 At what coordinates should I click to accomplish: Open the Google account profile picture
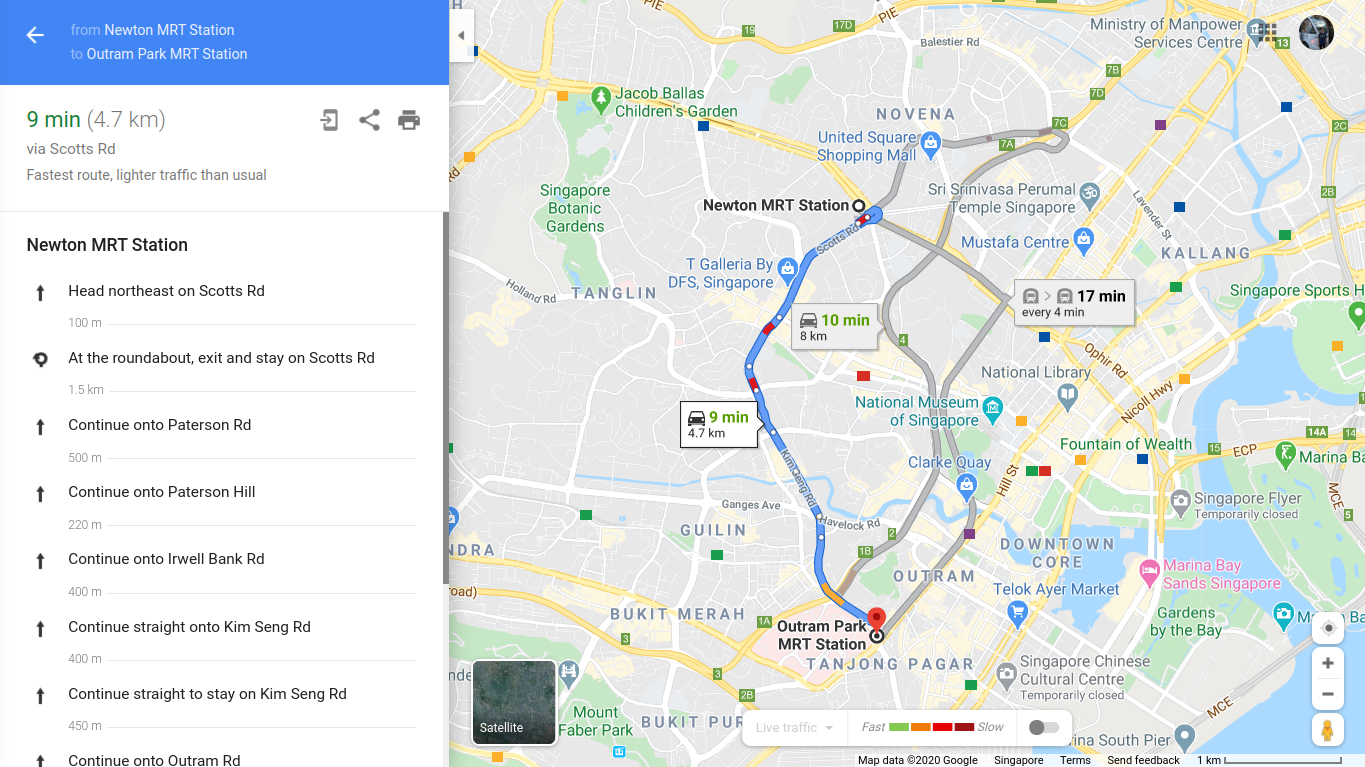(1316, 33)
